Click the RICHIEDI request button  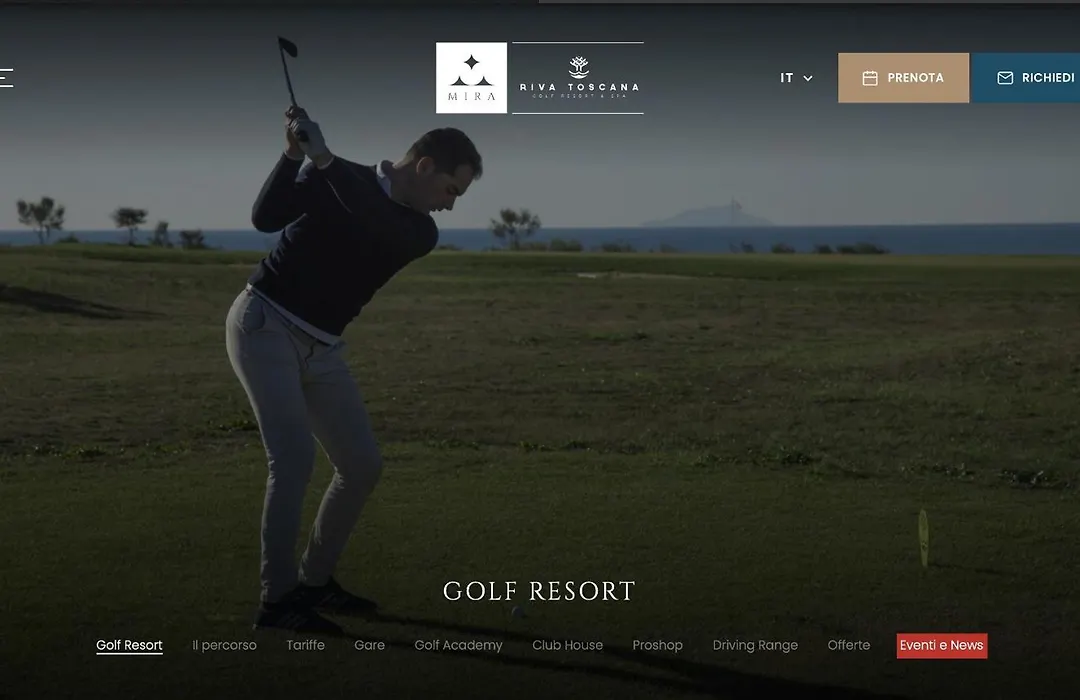[x=1026, y=78]
